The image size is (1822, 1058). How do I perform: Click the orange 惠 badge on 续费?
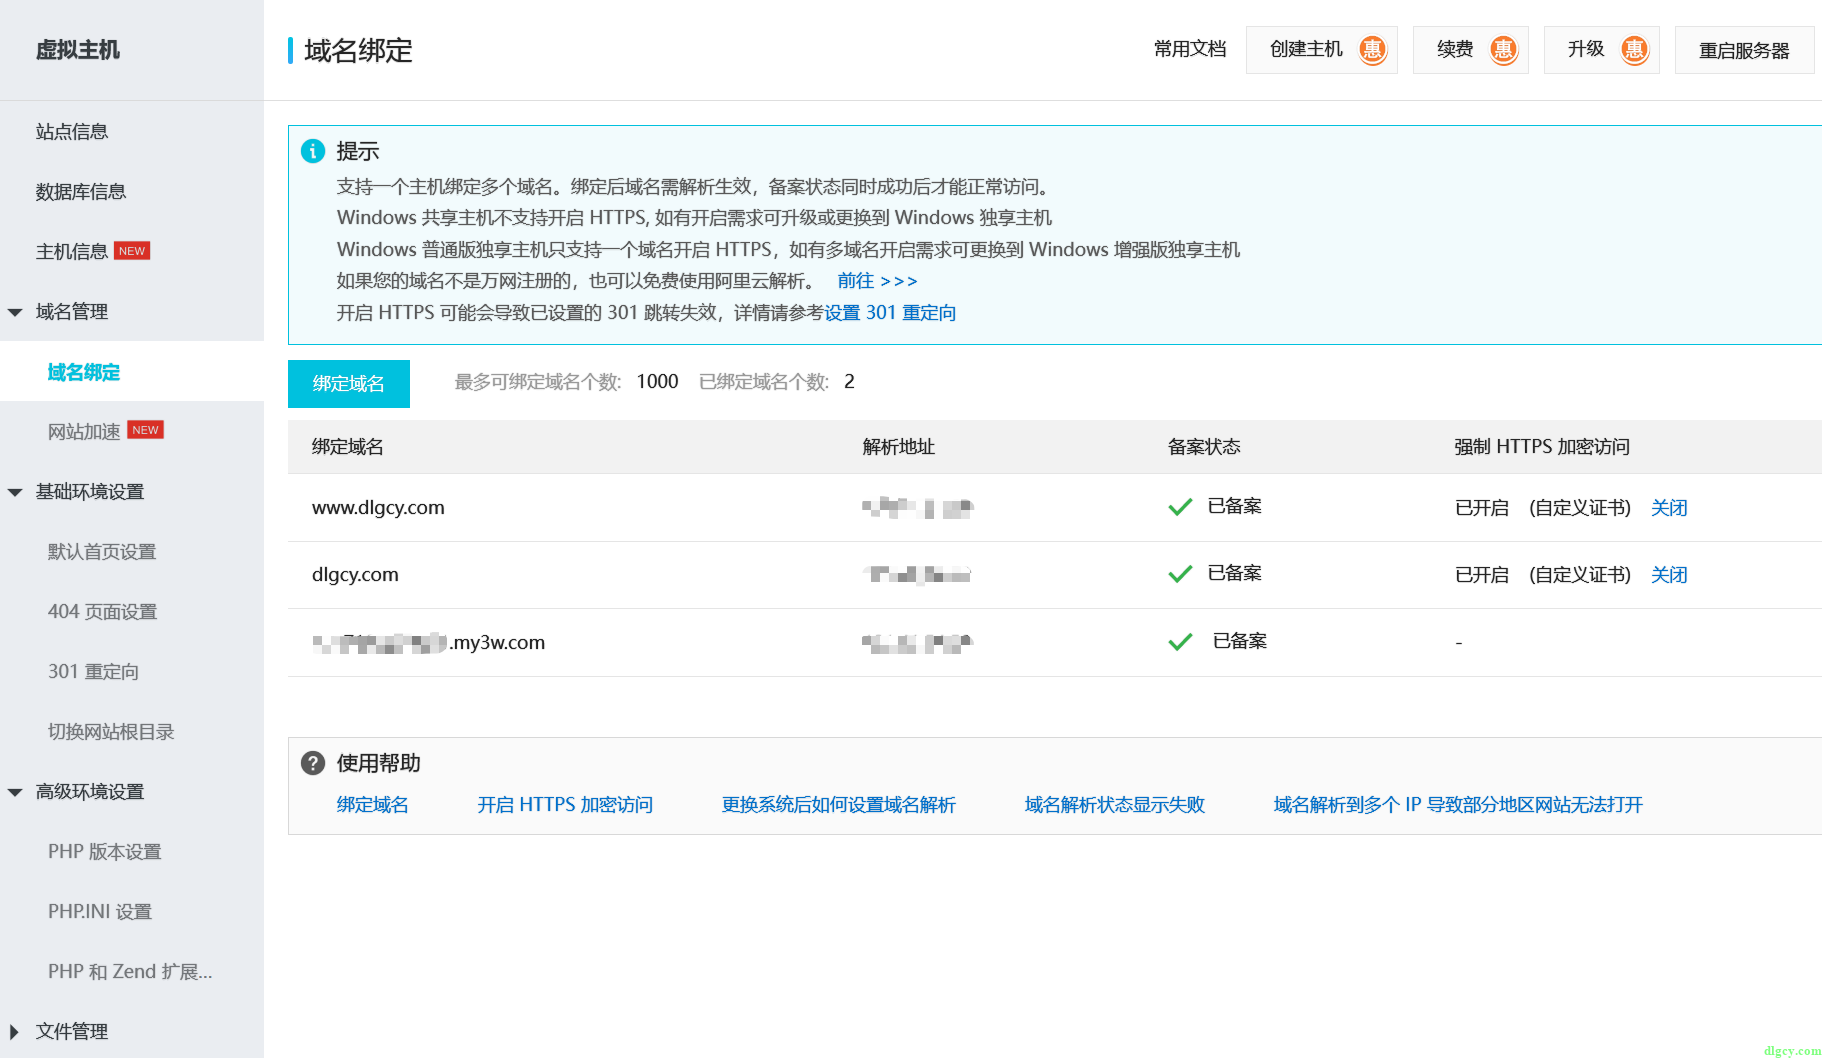(x=1503, y=49)
